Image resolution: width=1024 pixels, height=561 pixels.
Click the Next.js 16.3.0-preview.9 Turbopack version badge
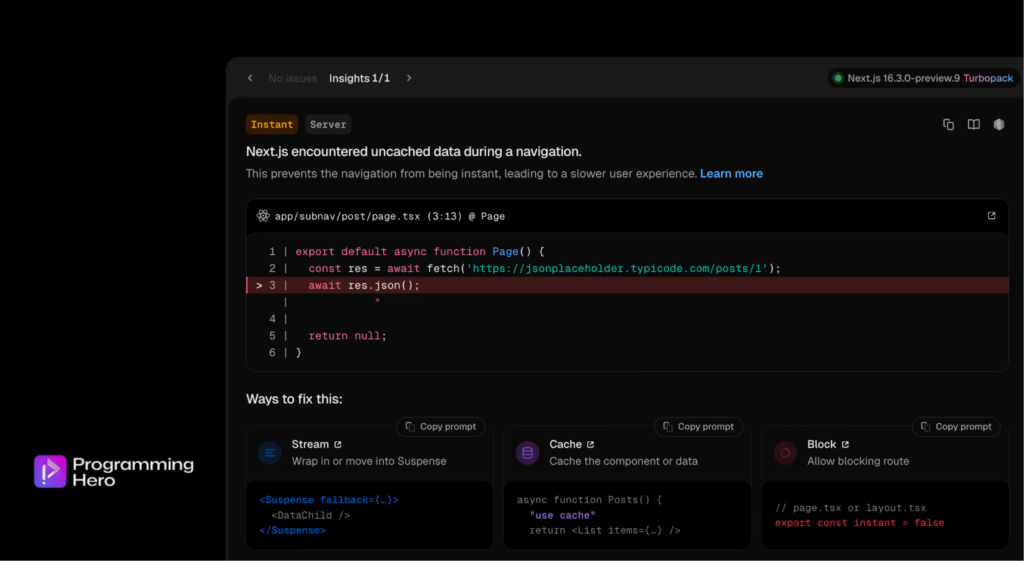click(923, 78)
